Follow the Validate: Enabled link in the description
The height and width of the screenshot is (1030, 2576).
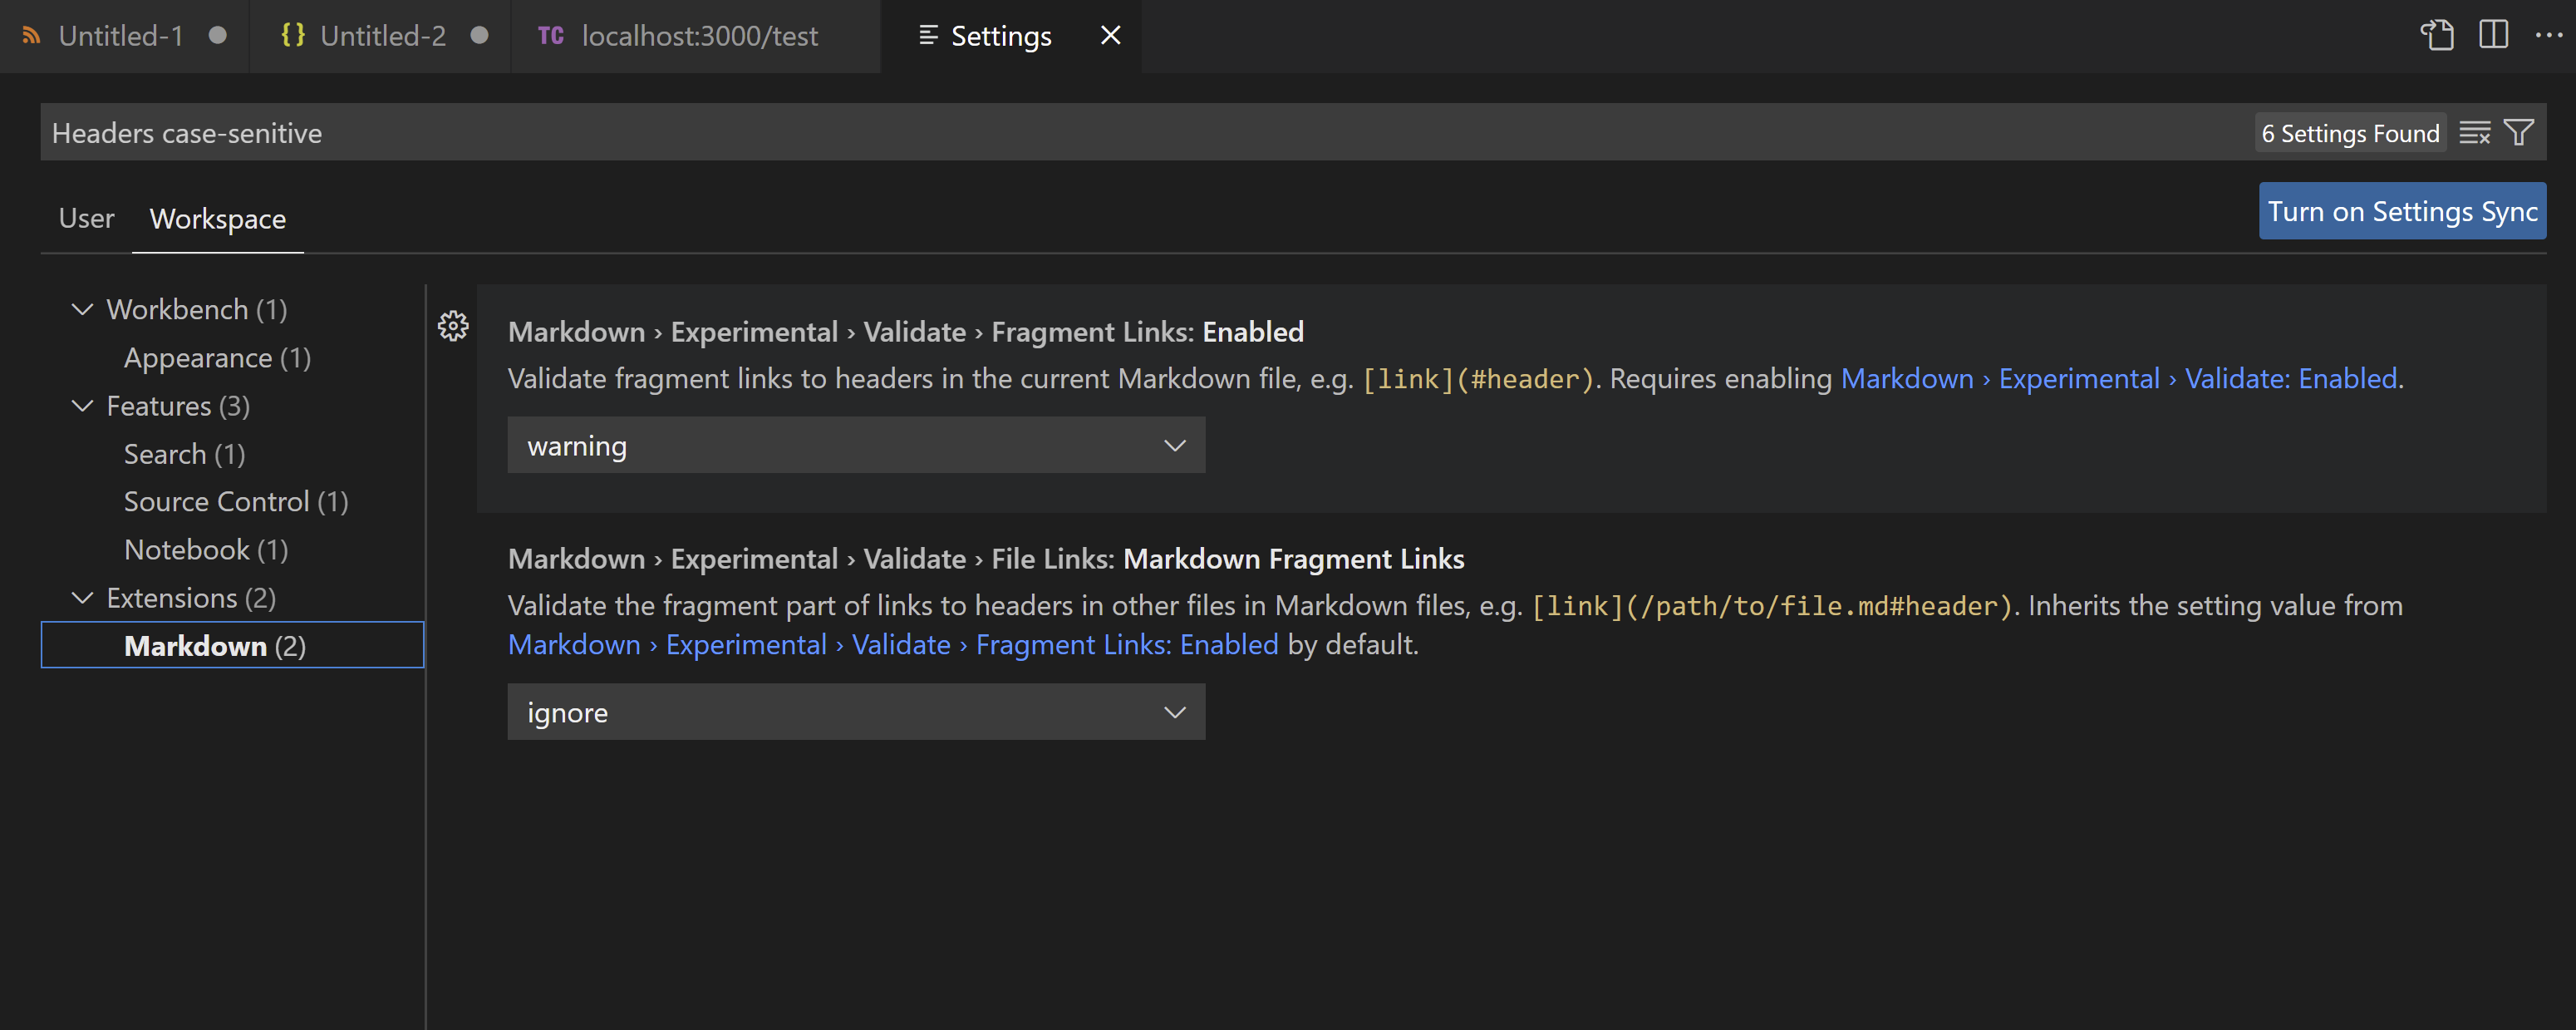pos(2289,378)
